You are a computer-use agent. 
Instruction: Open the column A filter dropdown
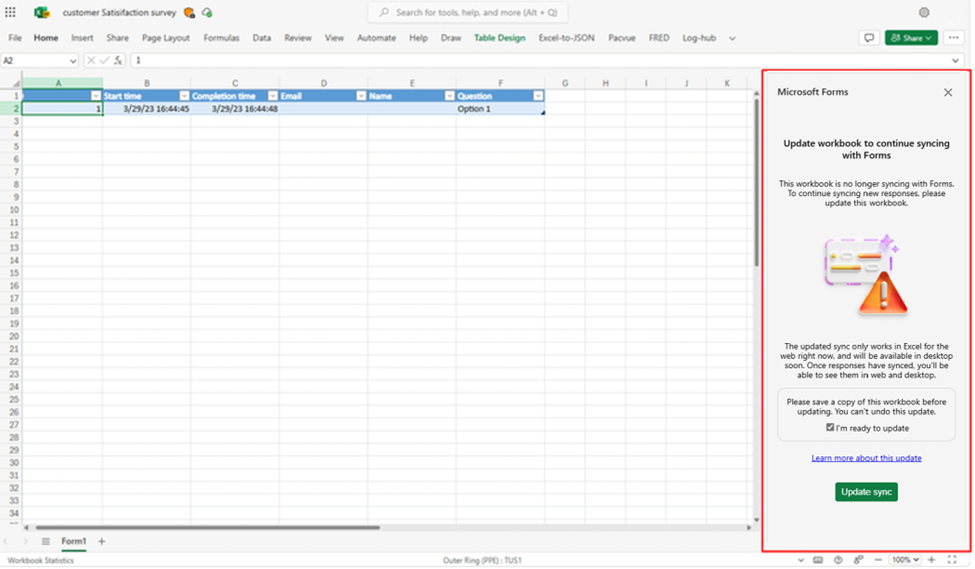[96, 96]
